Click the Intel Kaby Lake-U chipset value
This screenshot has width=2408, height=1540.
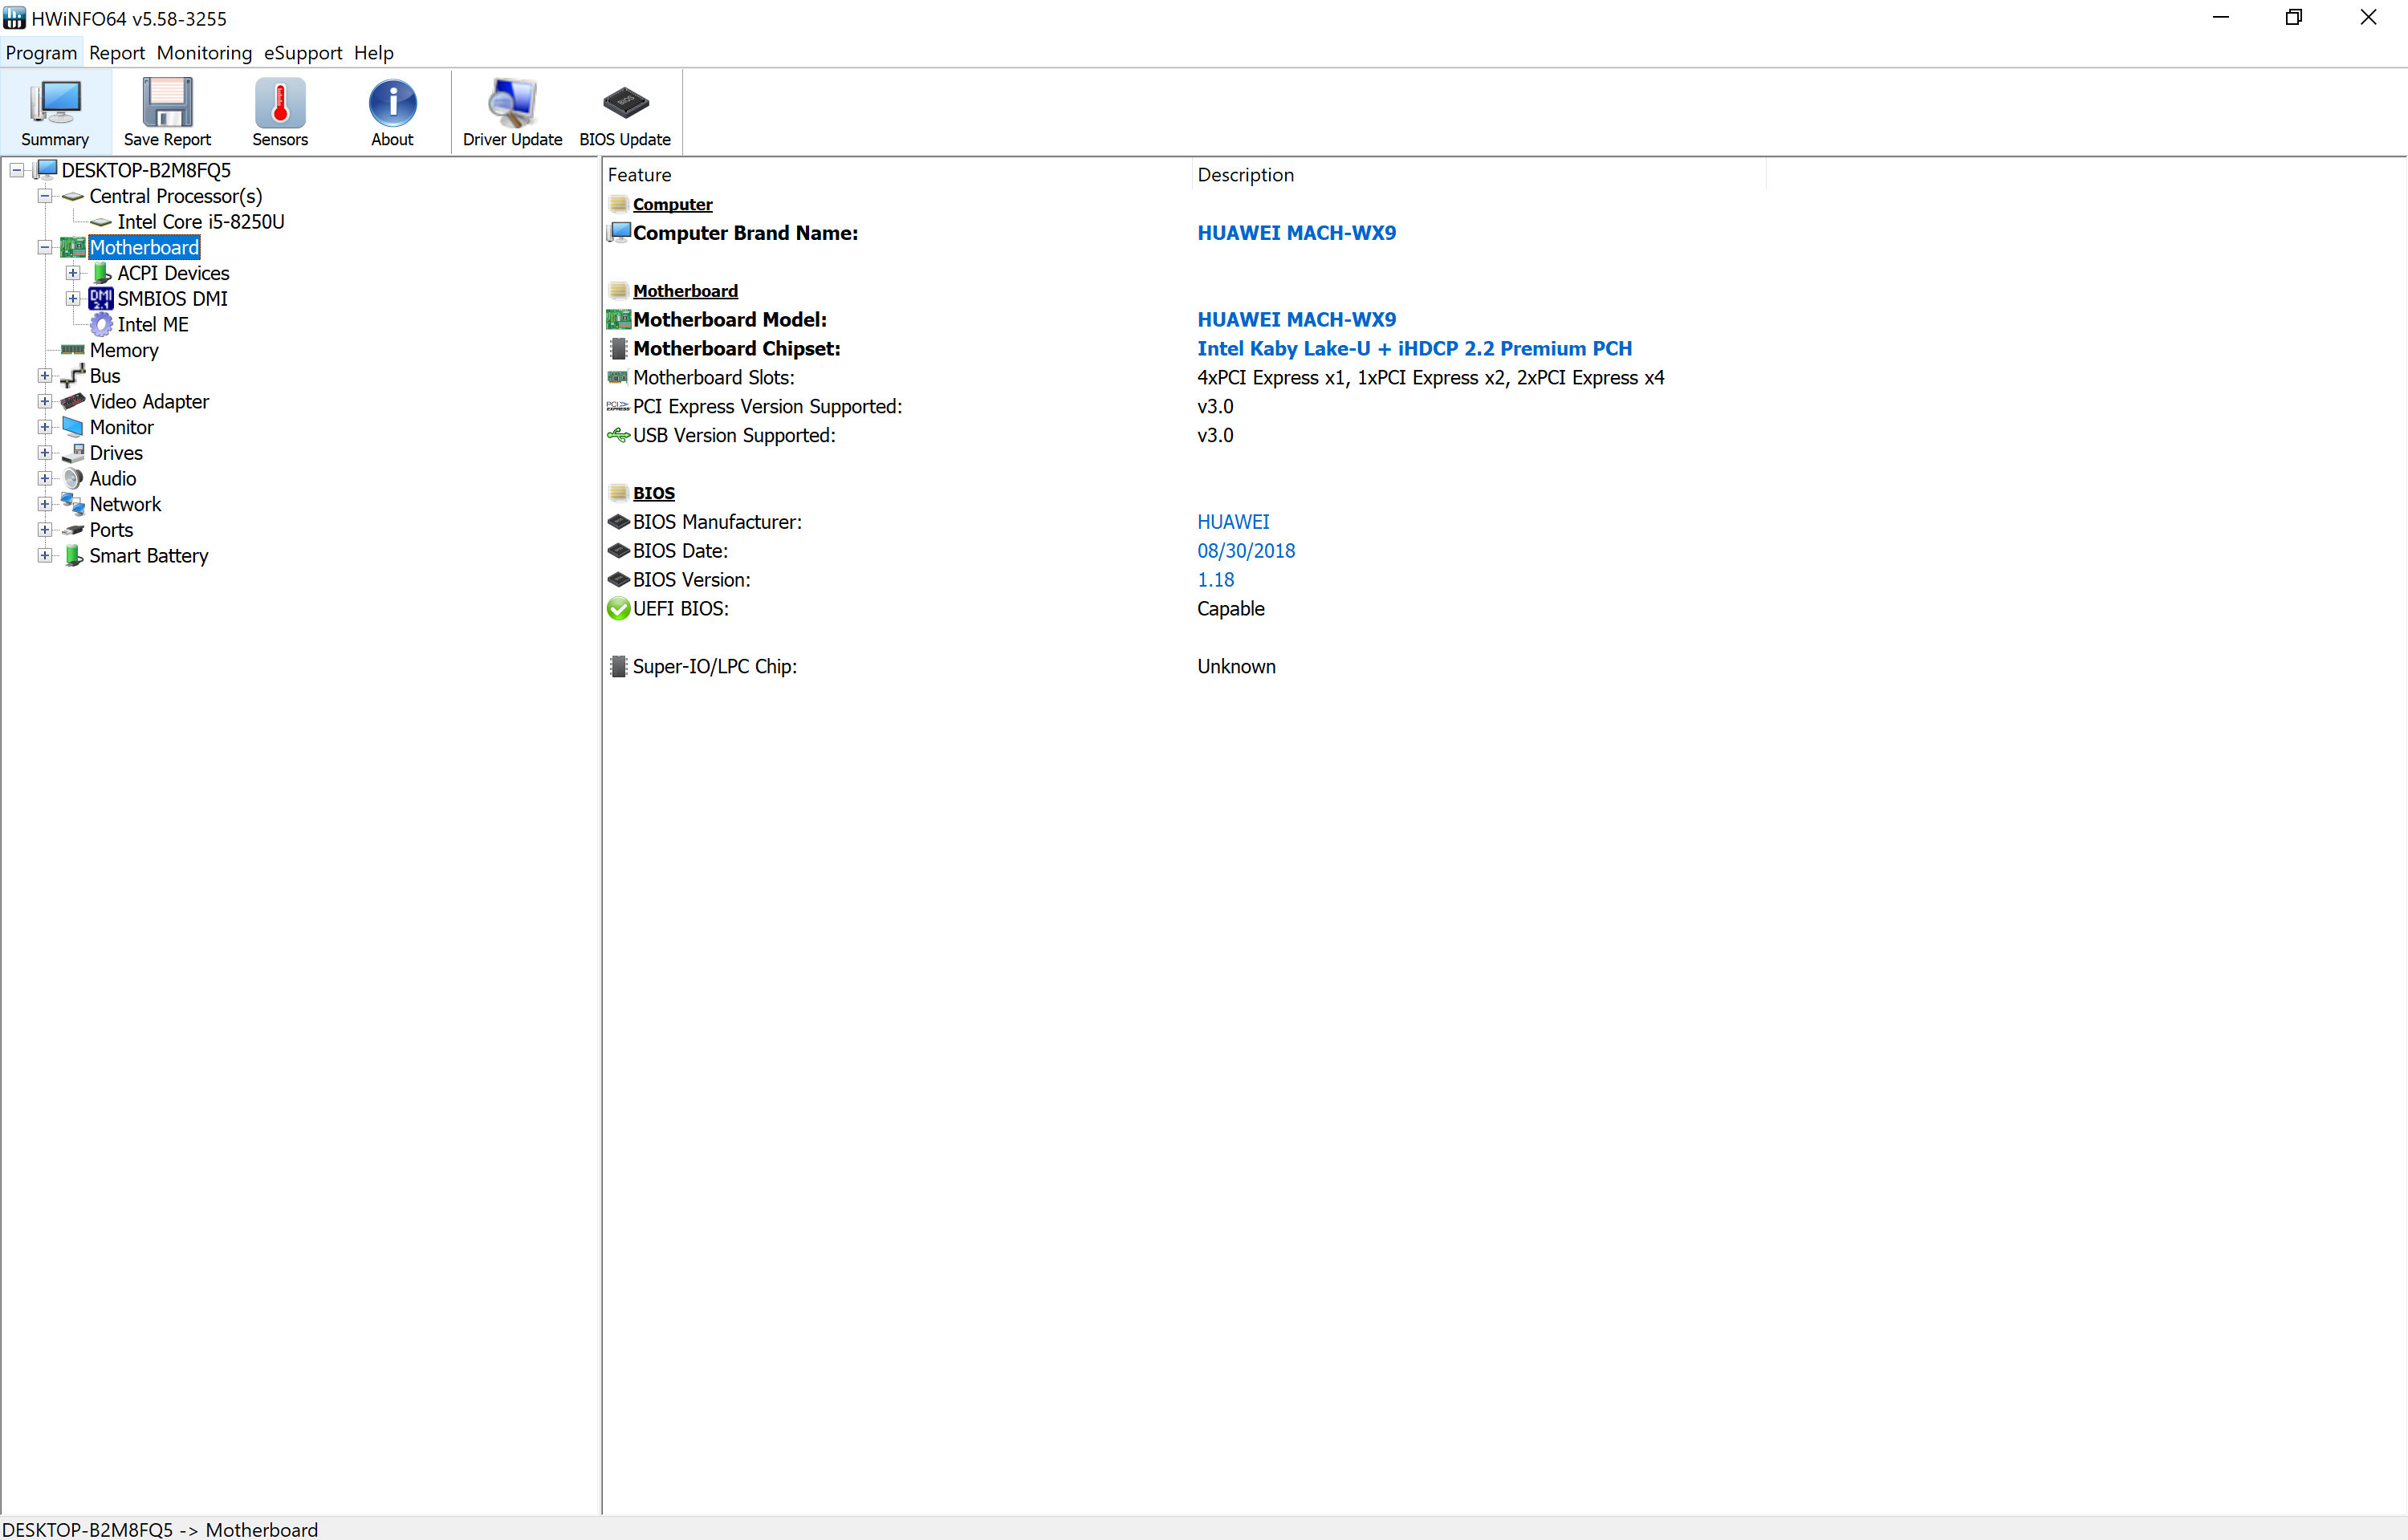(1414, 349)
